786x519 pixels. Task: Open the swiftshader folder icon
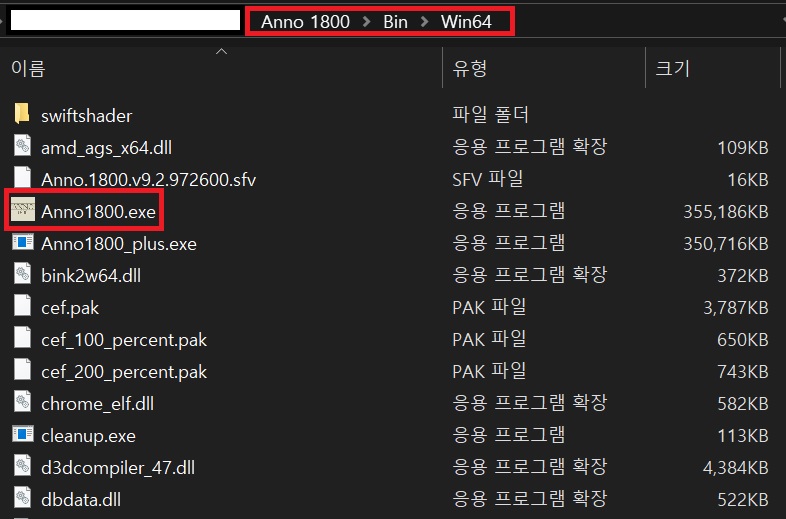22,113
